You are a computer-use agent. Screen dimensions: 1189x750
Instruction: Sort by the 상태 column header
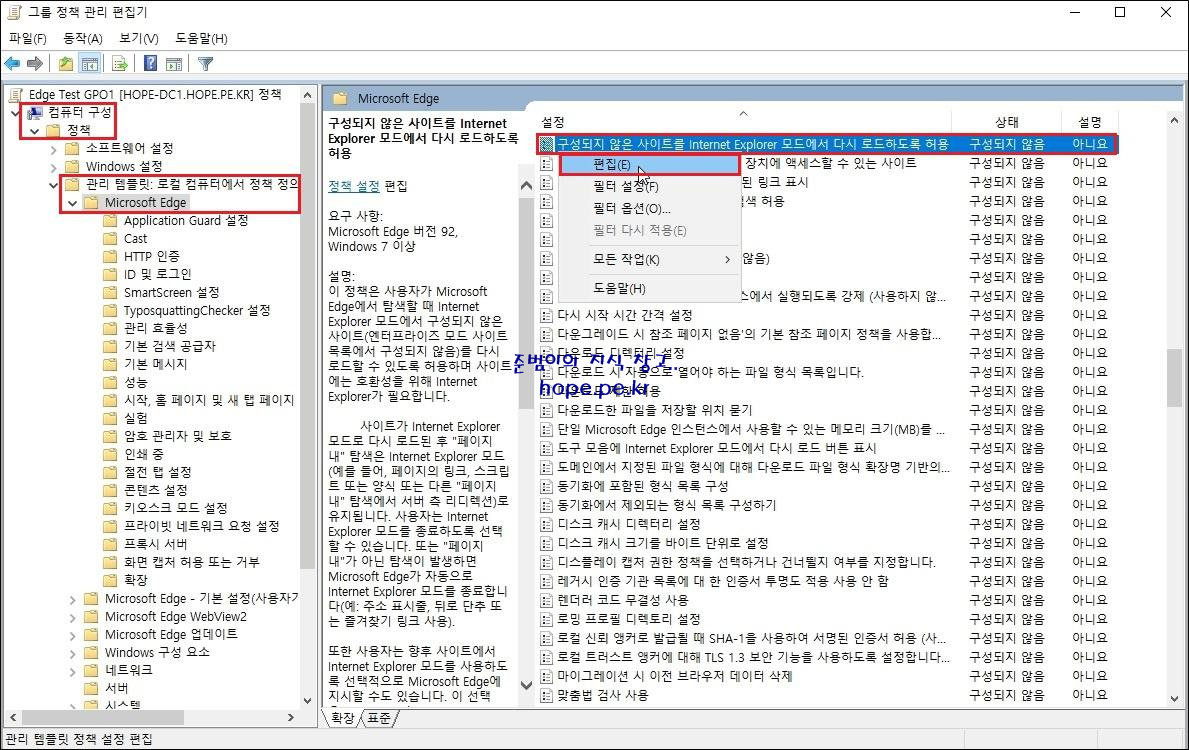pyautogui.click(x=1006, y=121)
